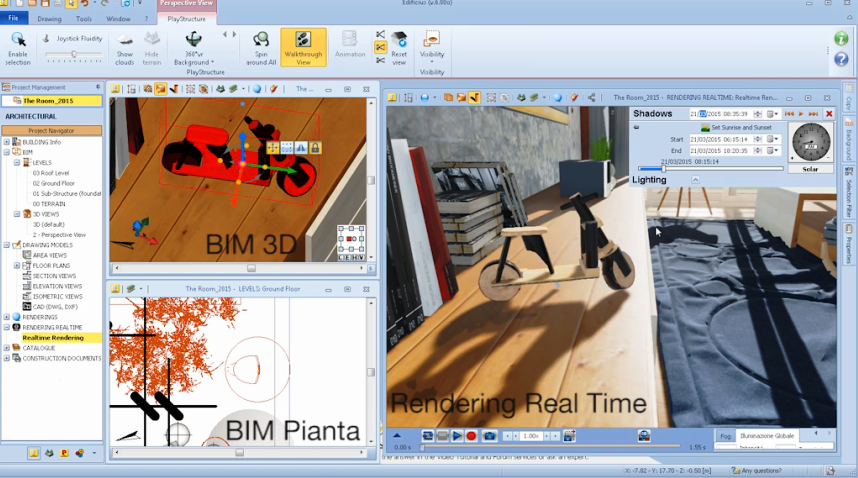
Task: Select Realtime Rendering tree item
Action: (x=53, y=338)
